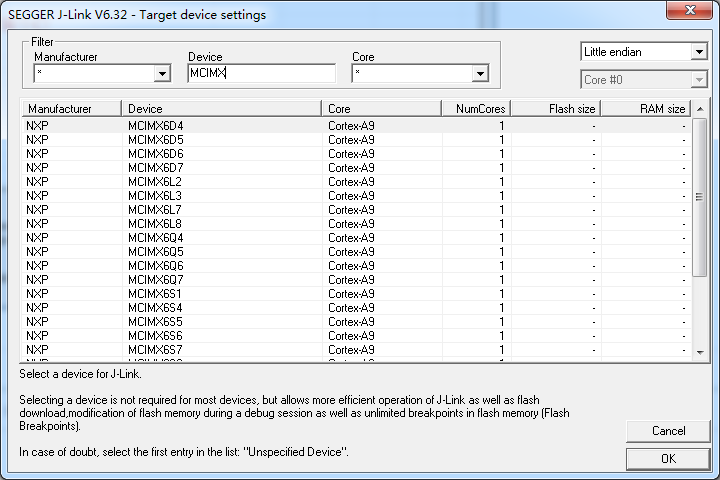Select the MCIMX6S6 device row
Image resolution: width=720 pixels, height=480 pixels.
click(x=356, y=336)
